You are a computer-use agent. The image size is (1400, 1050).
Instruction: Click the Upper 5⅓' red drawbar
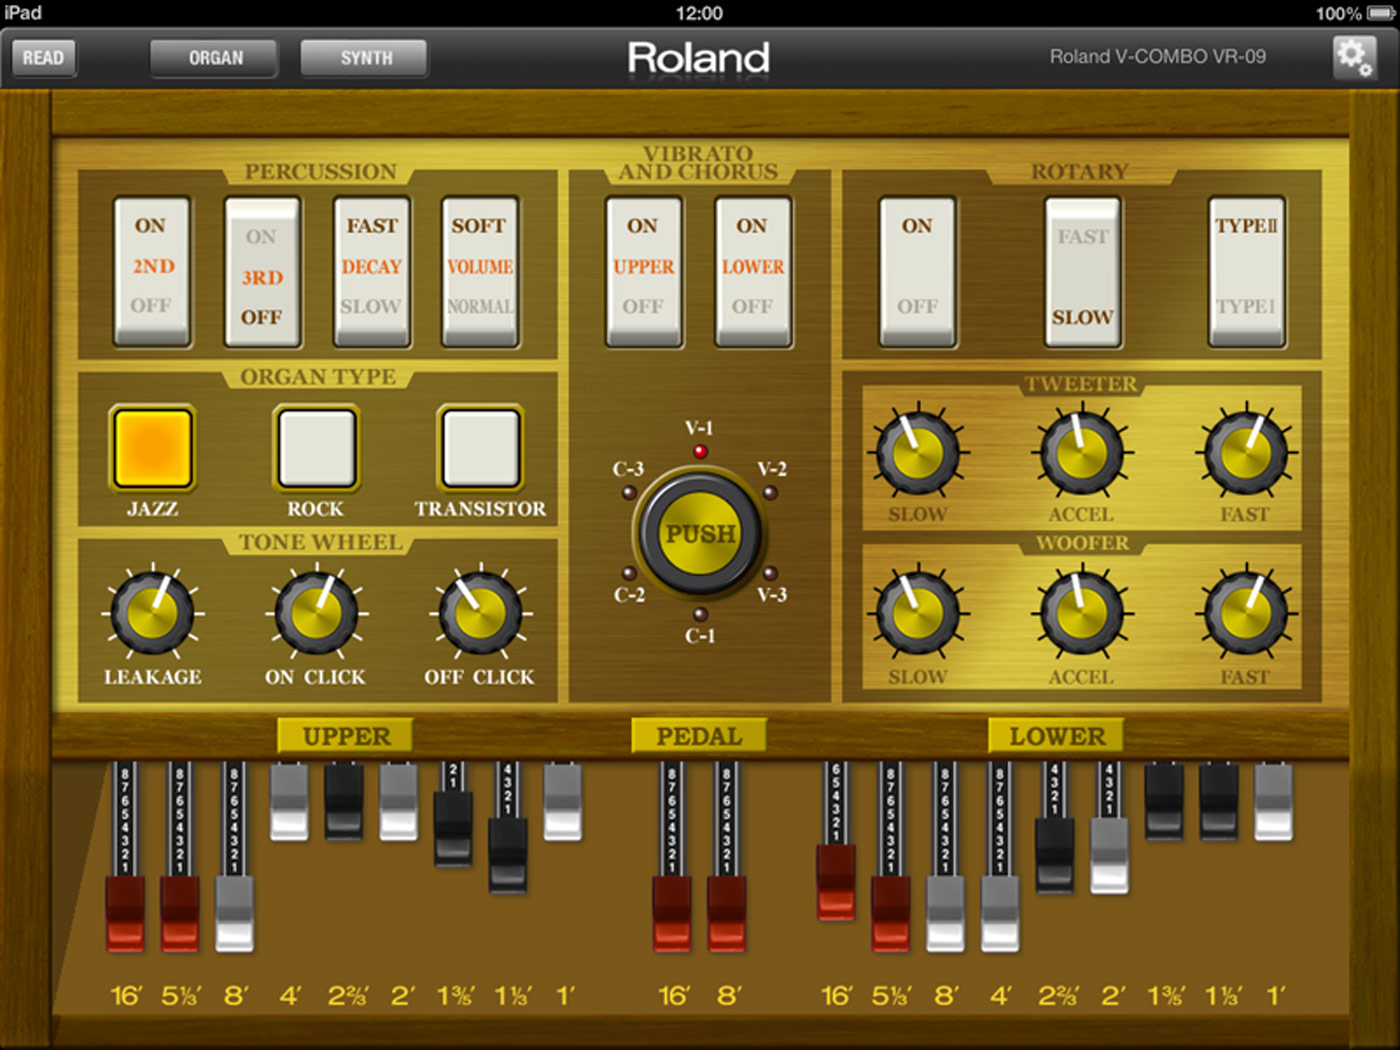coord(180,914)
